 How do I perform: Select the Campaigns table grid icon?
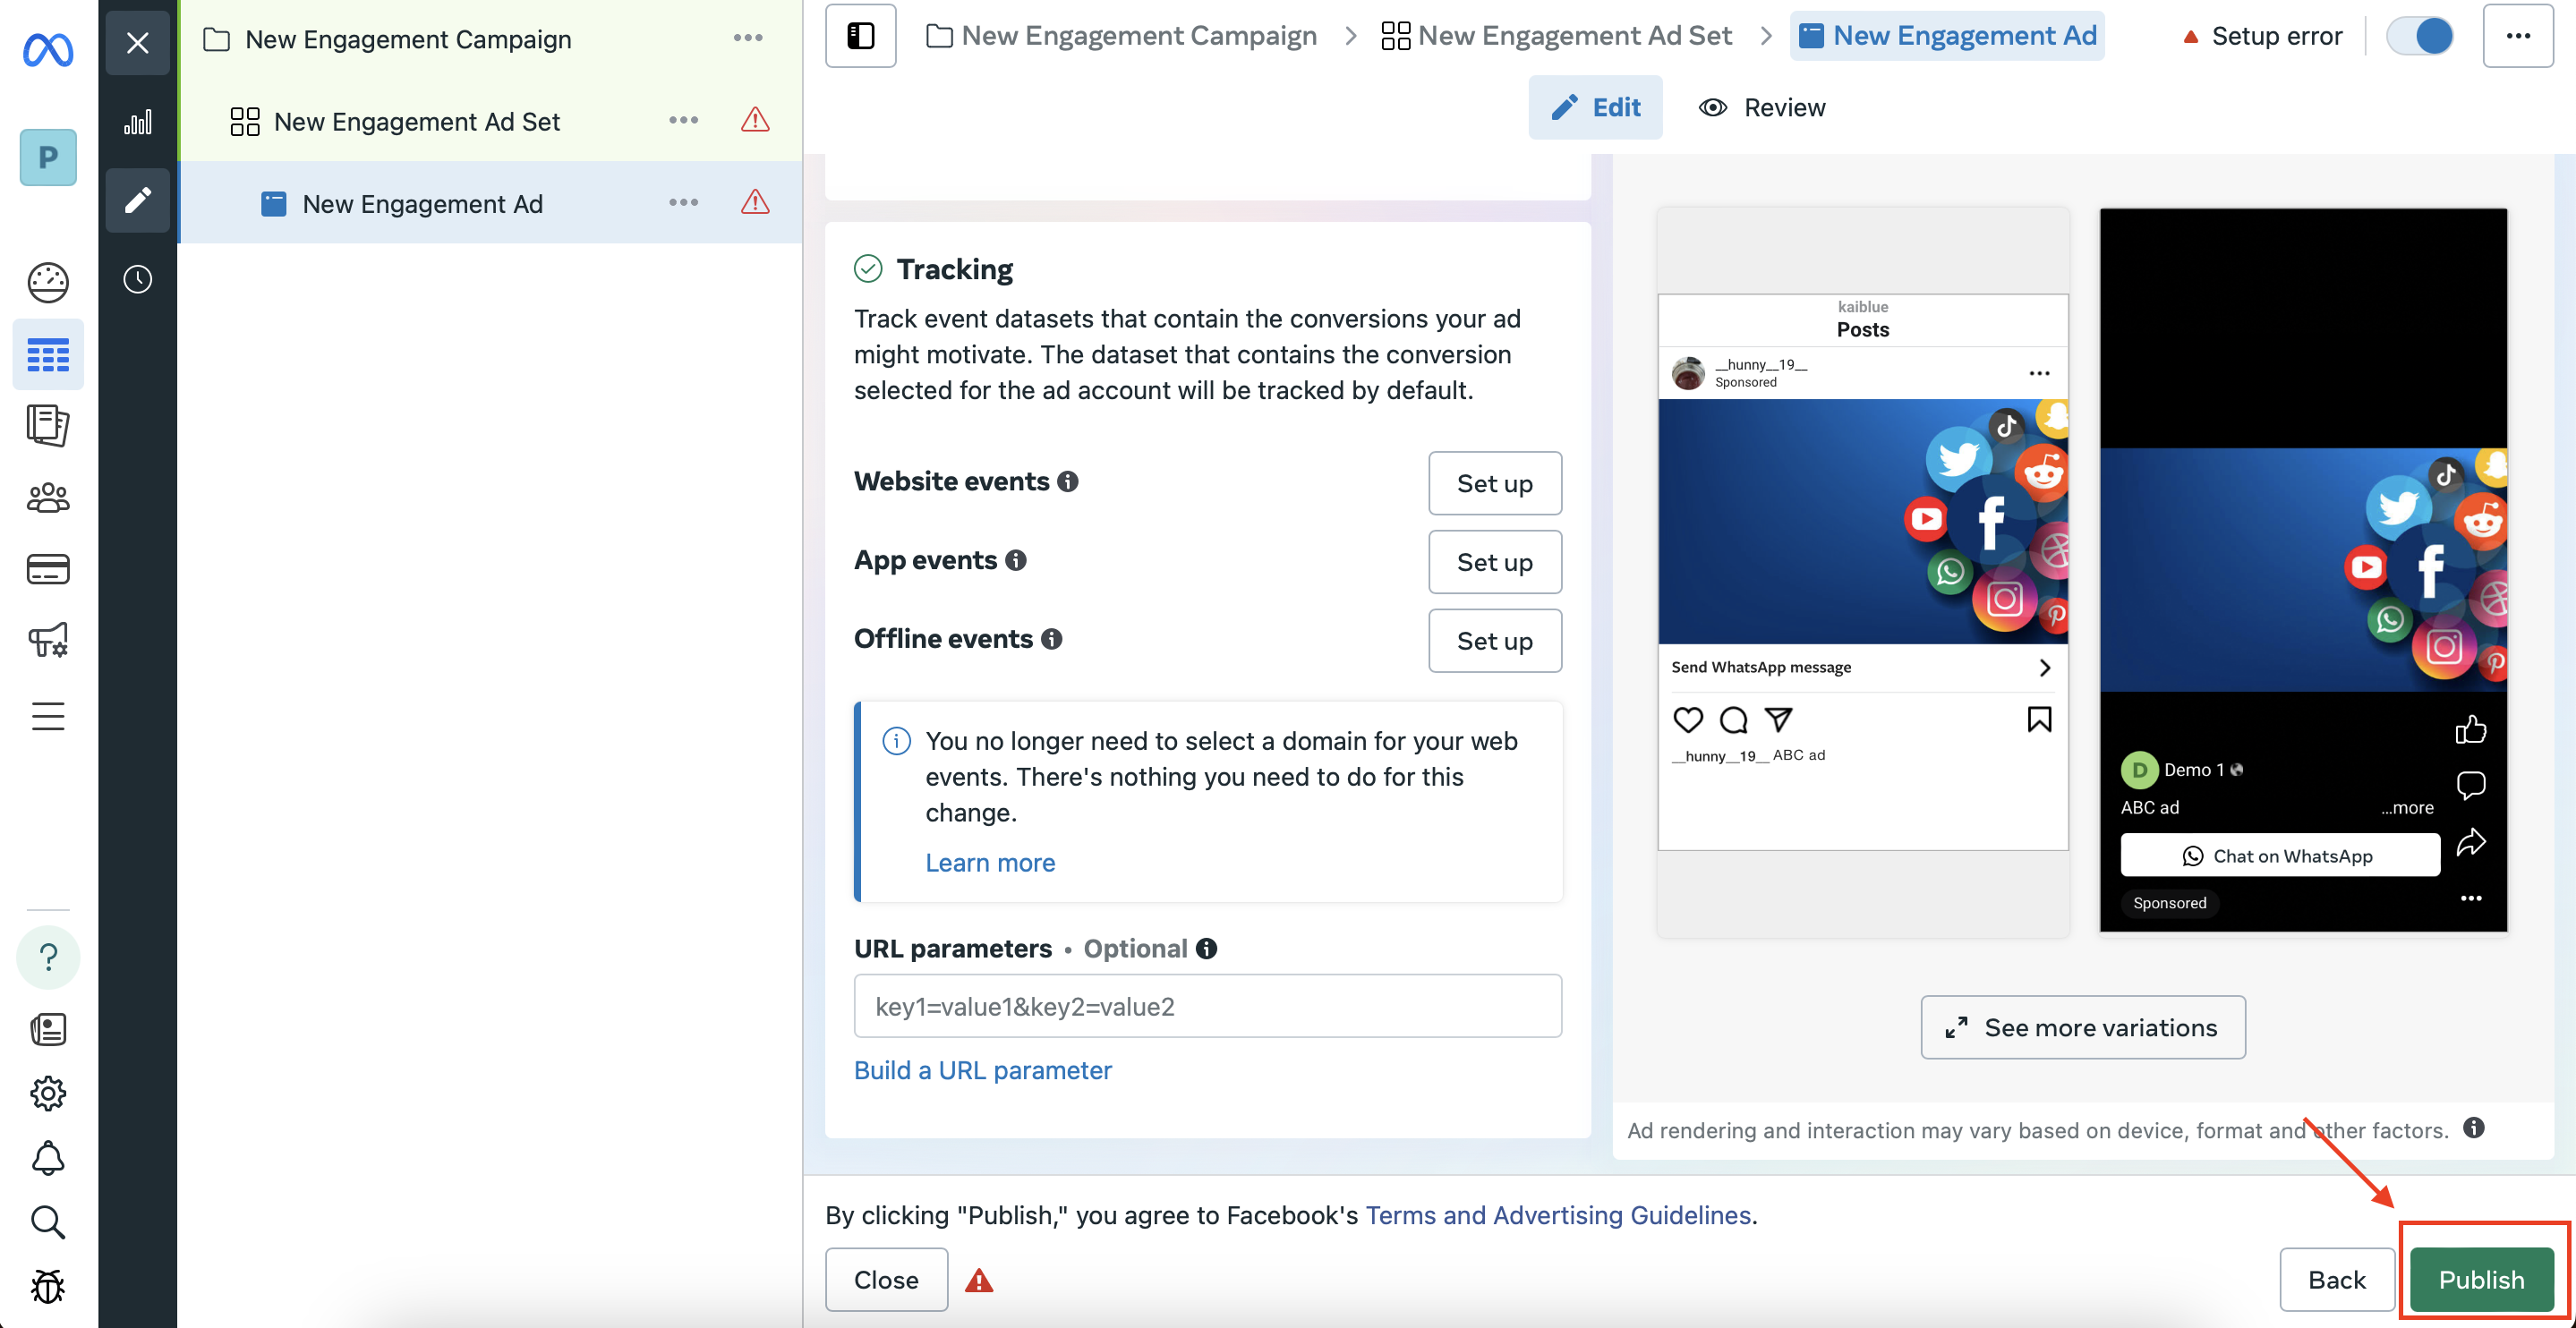pyautogui.click(x=48, y=355)
